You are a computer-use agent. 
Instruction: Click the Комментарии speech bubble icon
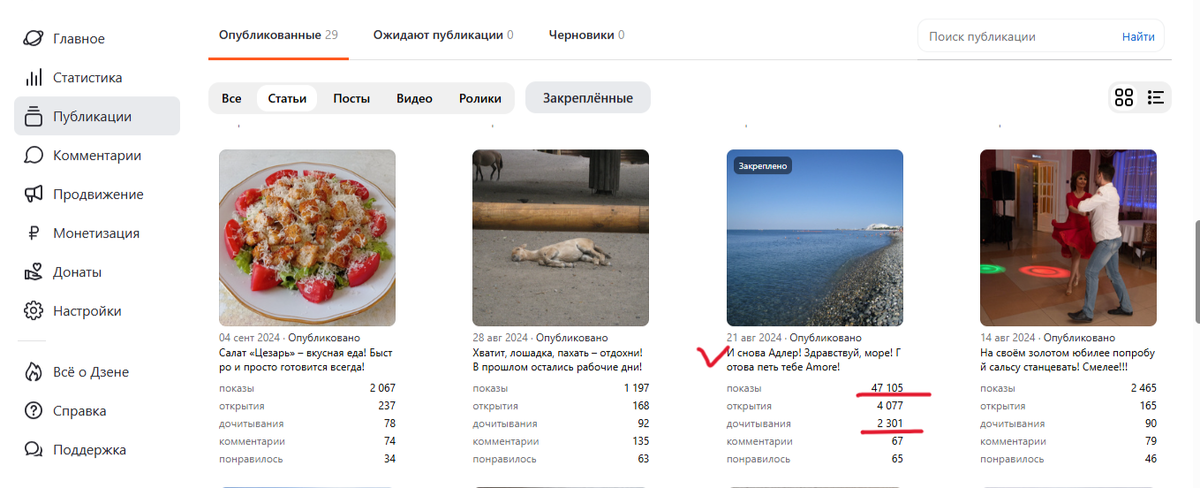pyautogui.click(x=34, y=155)
